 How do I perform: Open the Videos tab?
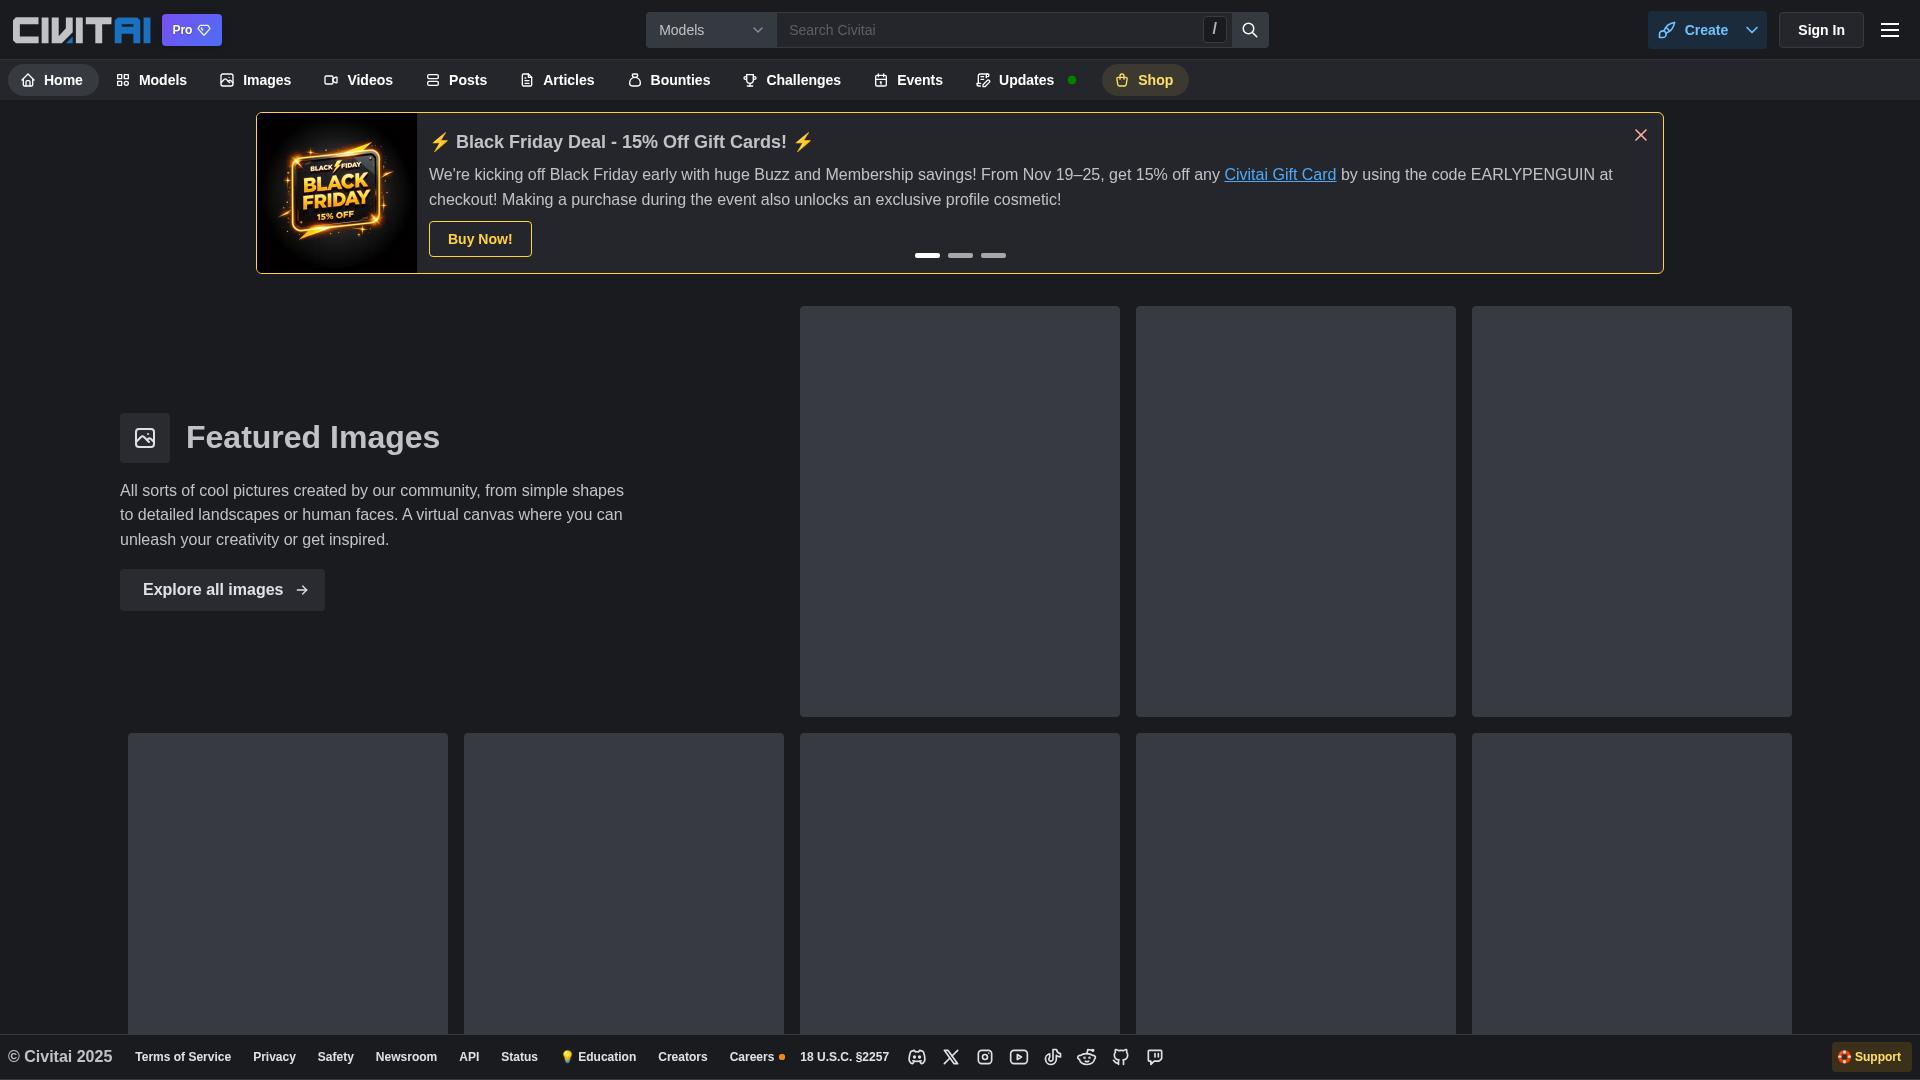tap(358, 80)
